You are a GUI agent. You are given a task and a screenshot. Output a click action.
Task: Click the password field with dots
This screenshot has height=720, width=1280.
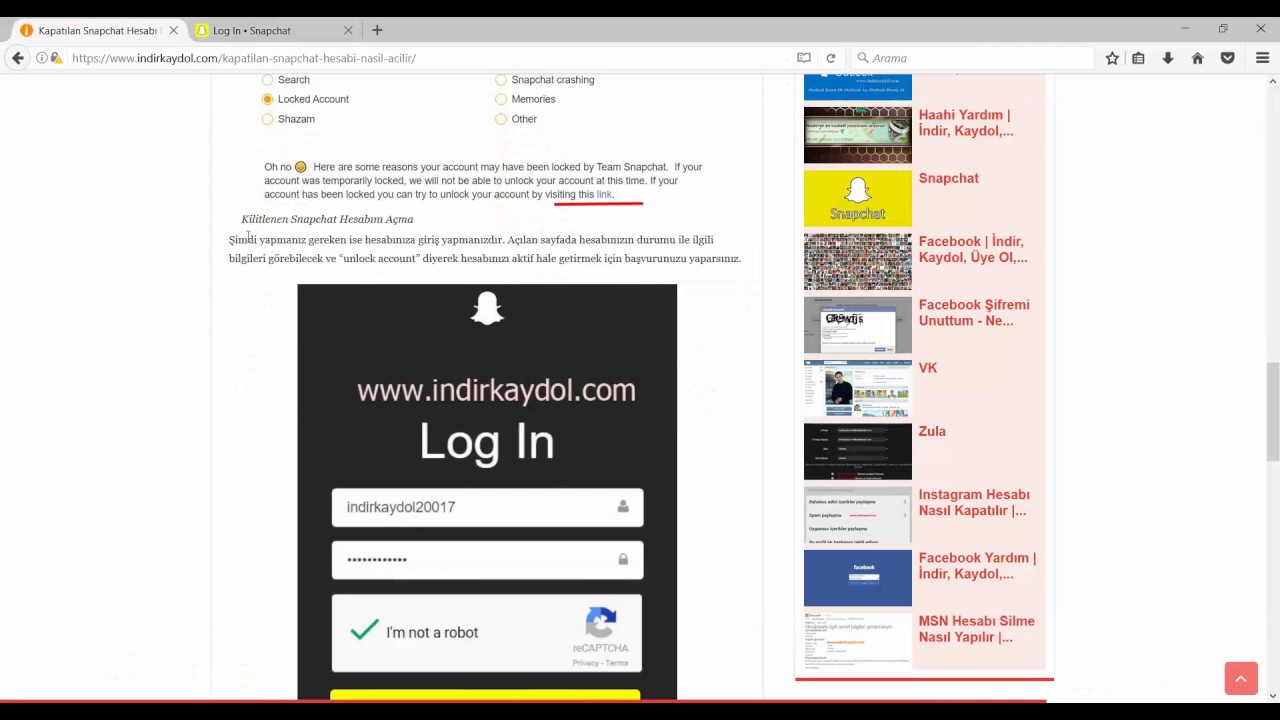tap(487, 559)
